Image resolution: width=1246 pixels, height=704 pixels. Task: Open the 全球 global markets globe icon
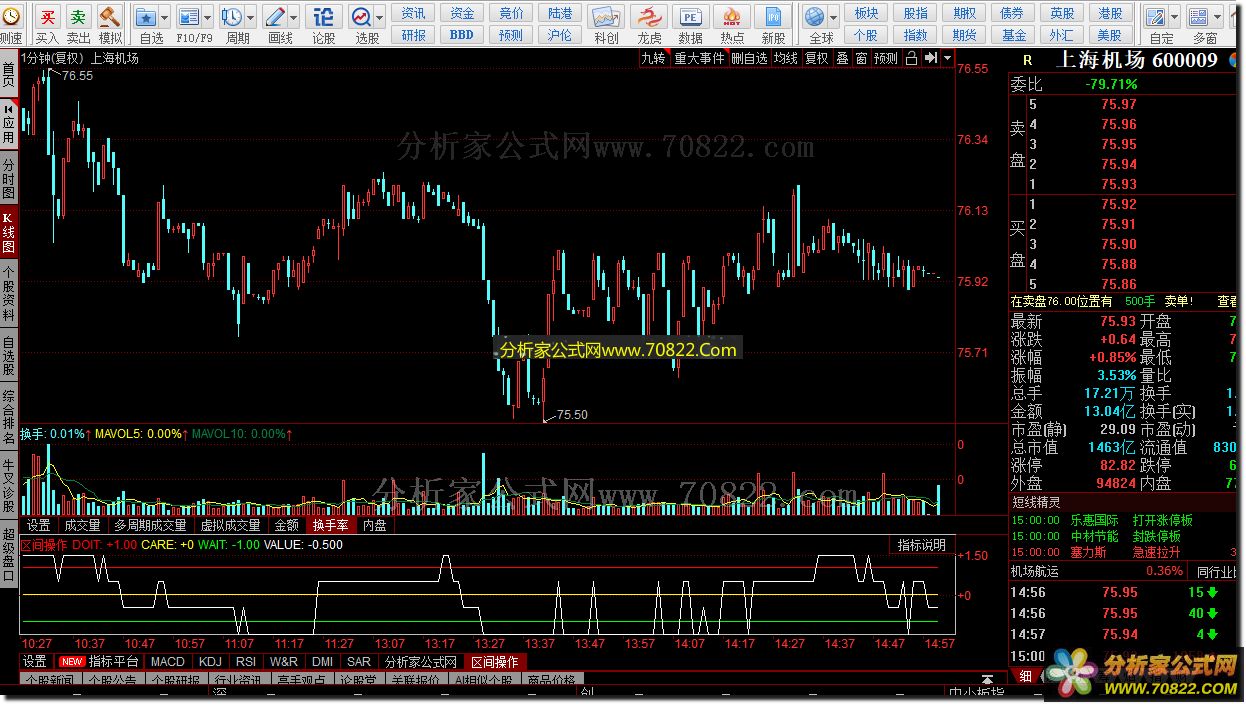(816, 17)
